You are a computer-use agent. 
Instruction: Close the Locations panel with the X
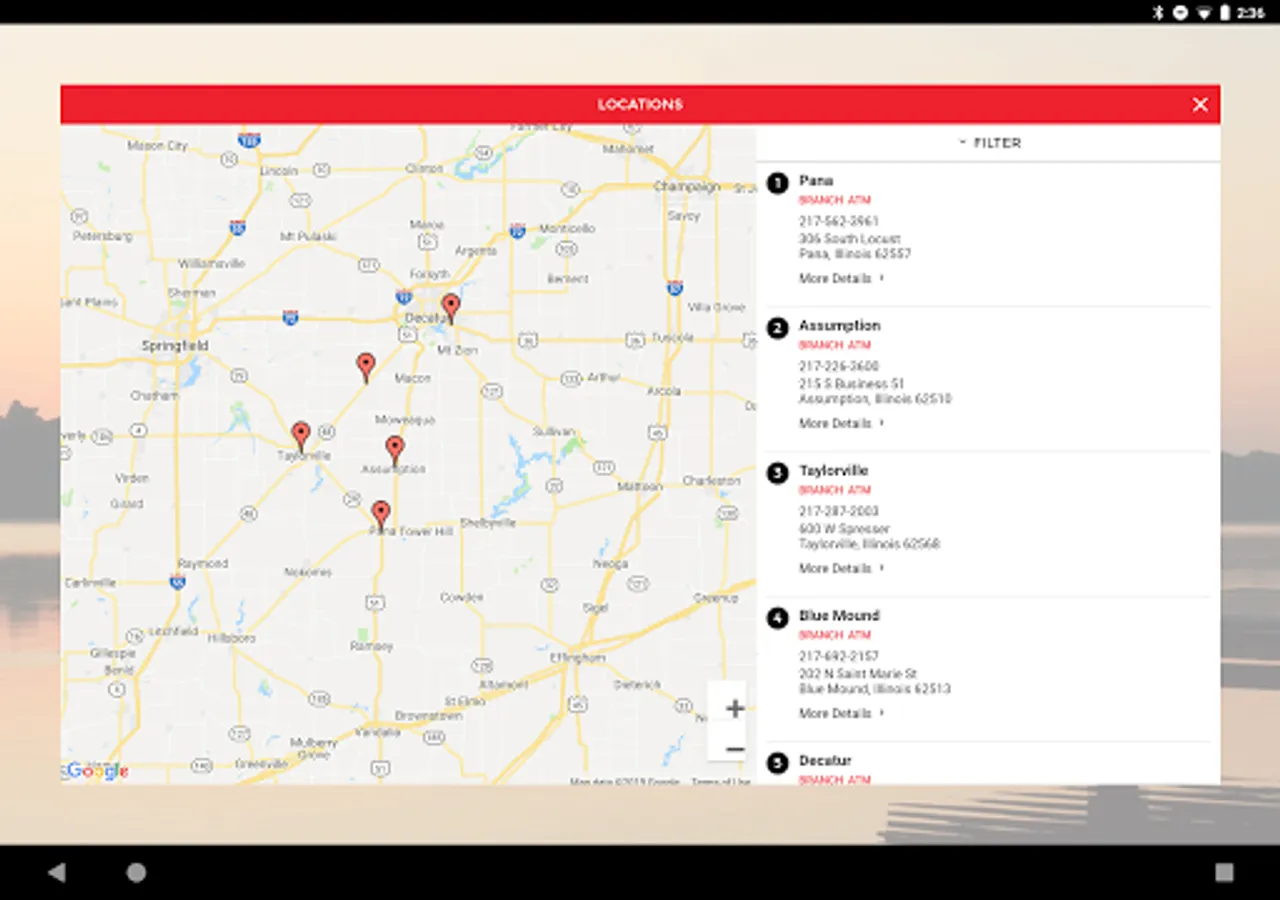[1200, 104]
